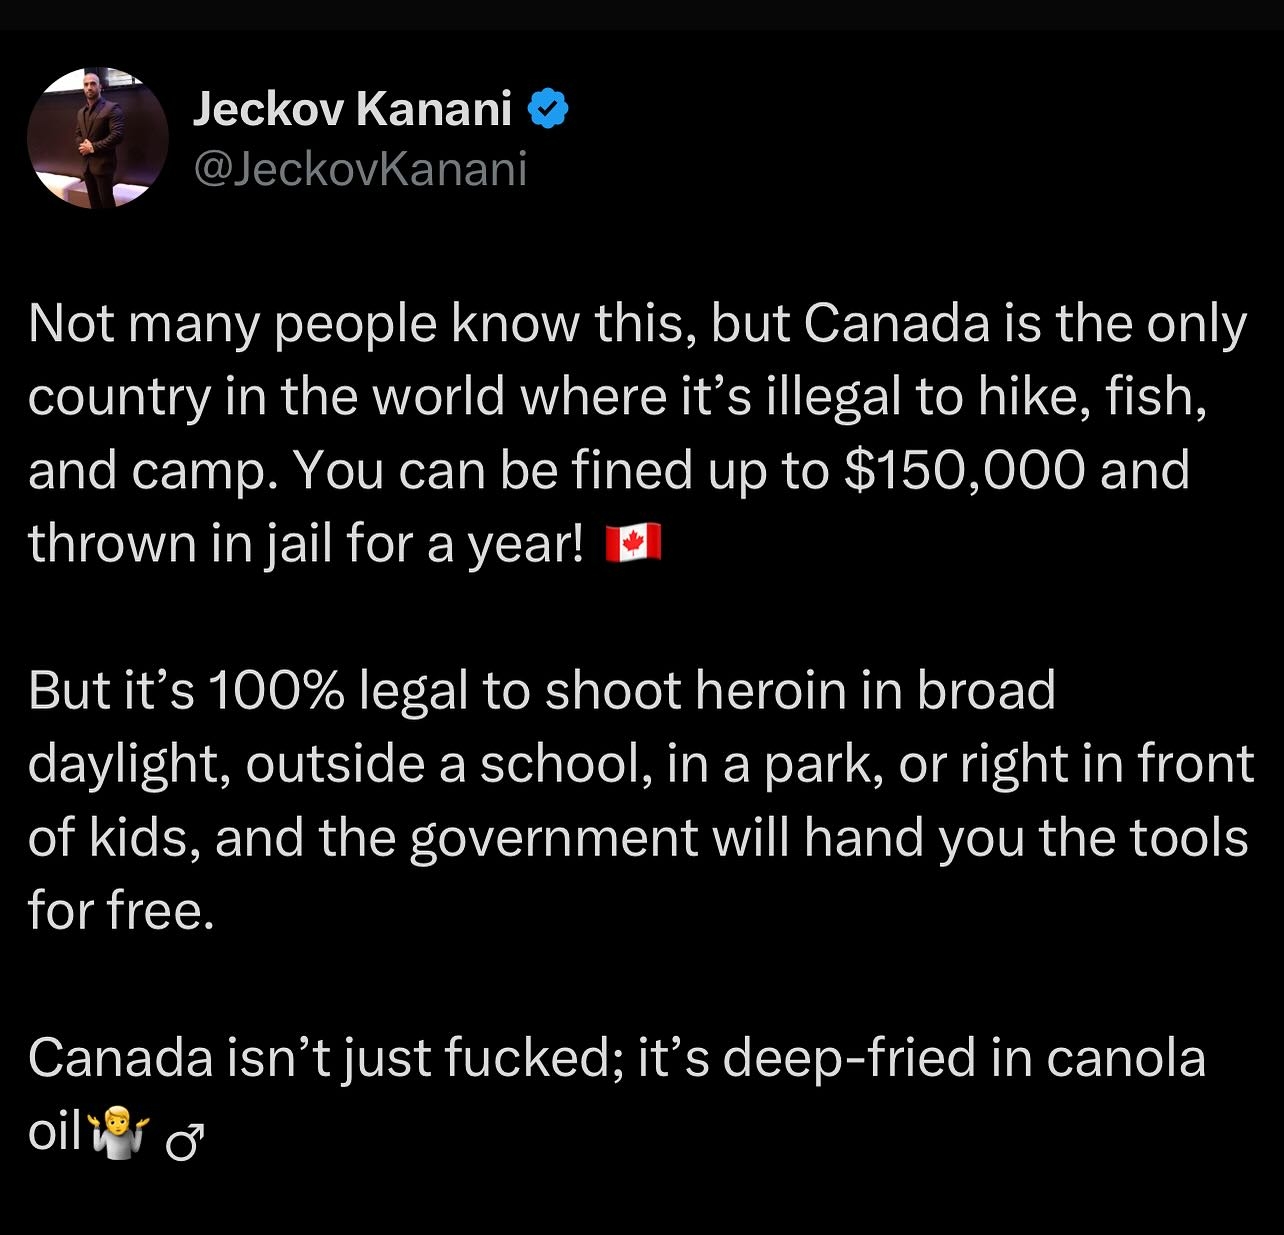Click the $150,000 amount in the tweet
This screenshot has height=1235, width=1284.
tap(964, 470)
